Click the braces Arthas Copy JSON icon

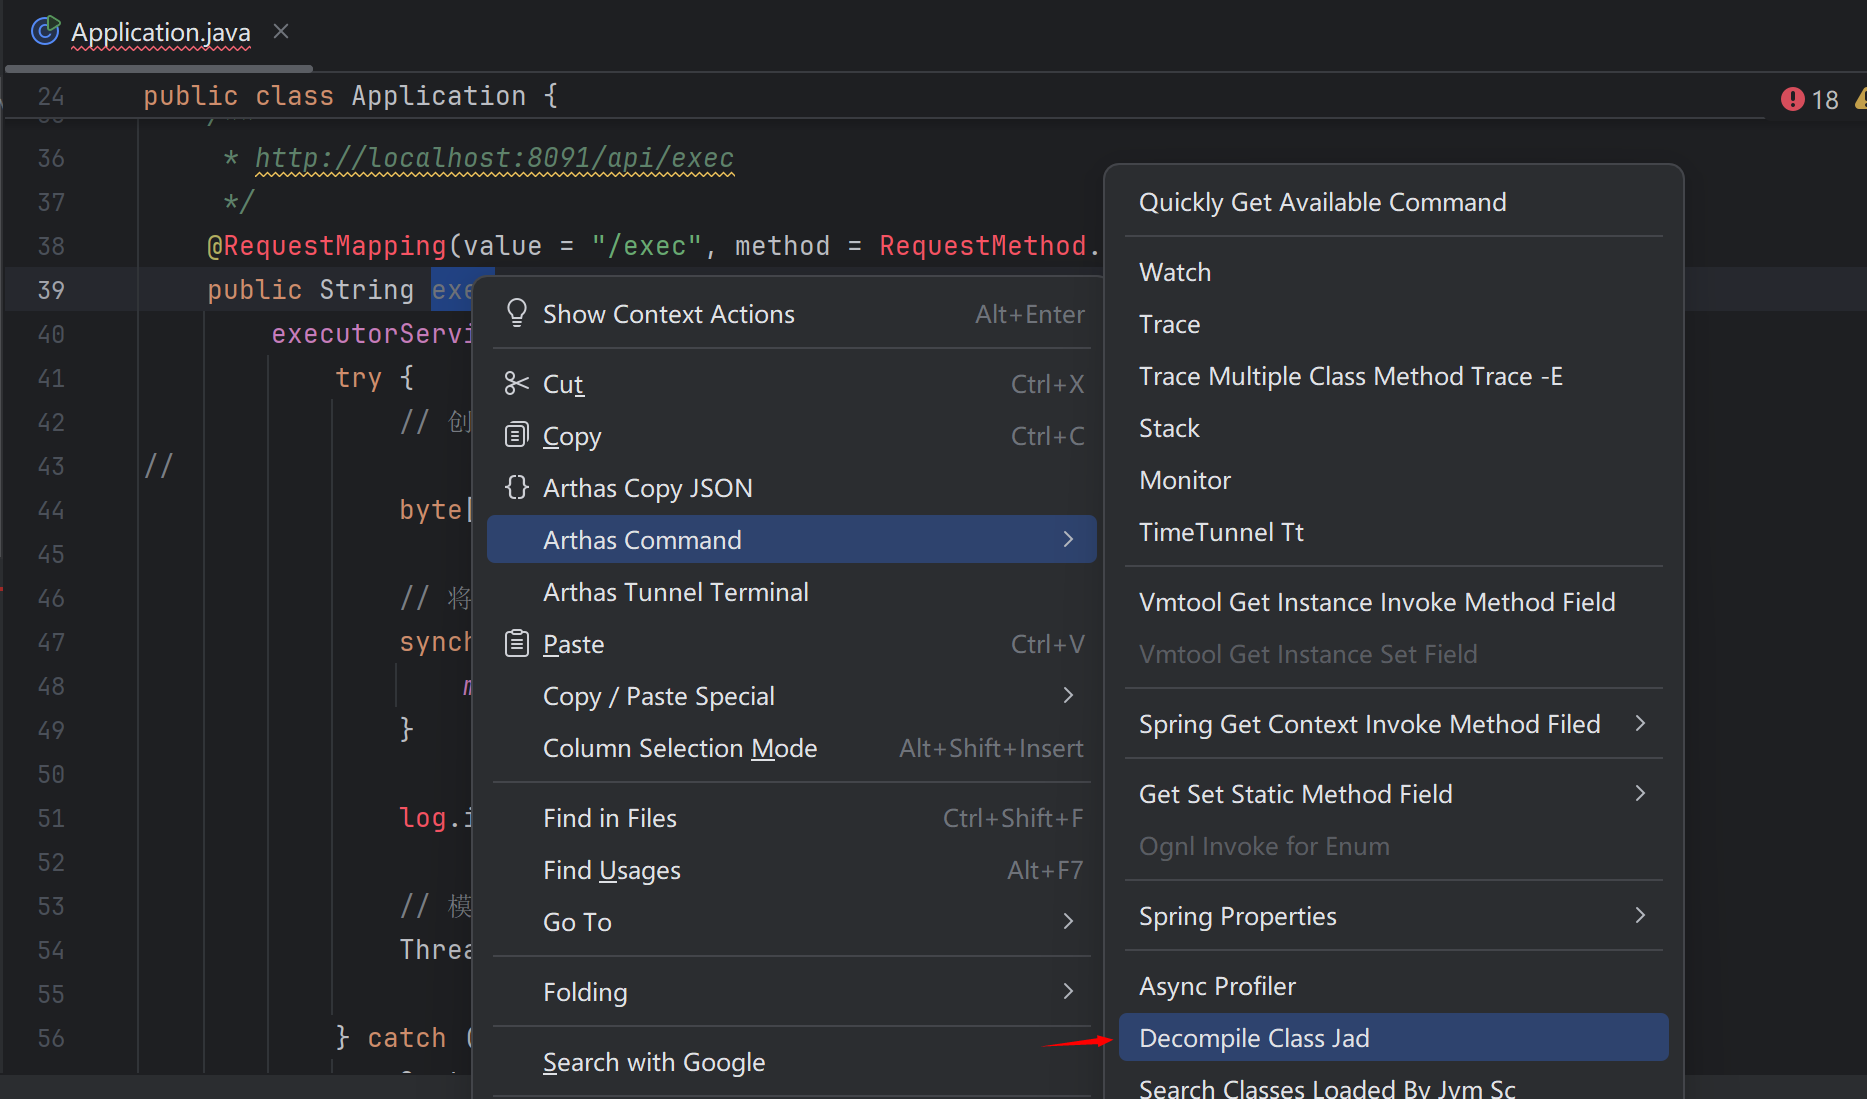click(517, 488)
